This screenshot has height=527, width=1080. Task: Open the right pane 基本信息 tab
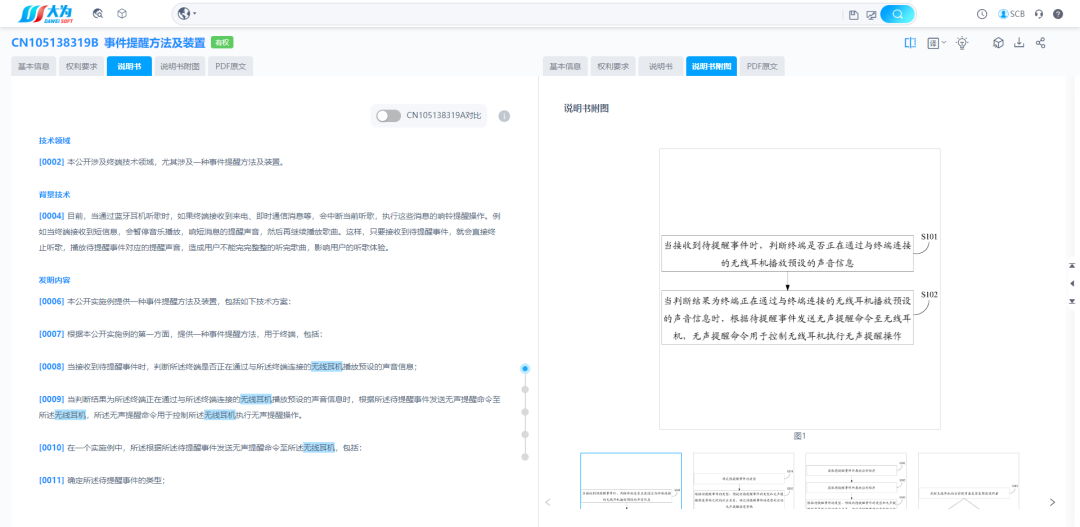[x=565, y=67]
